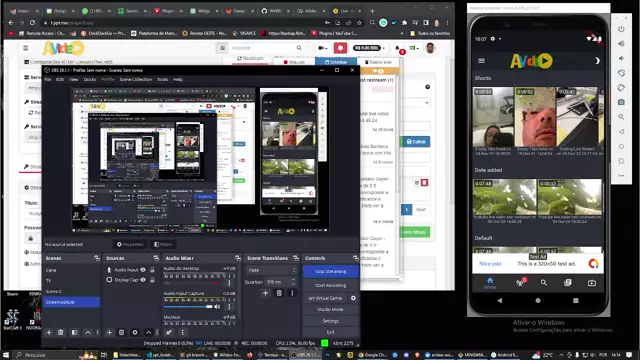The image size is (640, 360).
Task: Open advanced audio properties in Audio Mixer
Action: pyautogui.click(x=169, y=332)
